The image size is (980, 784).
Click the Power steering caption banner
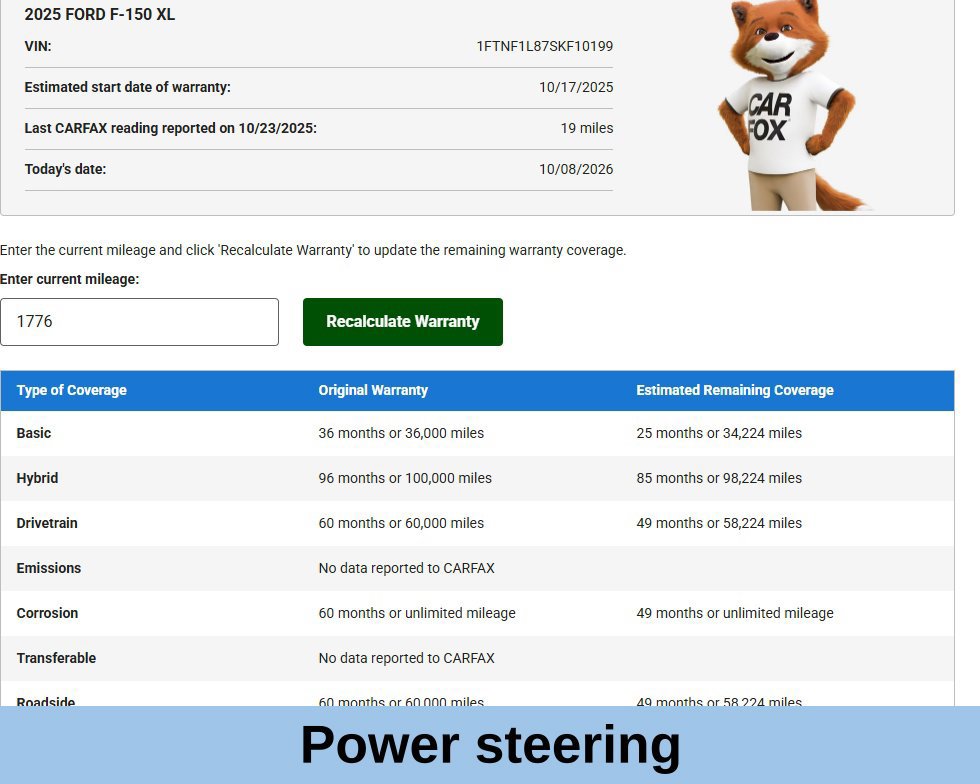coord(490,745)
